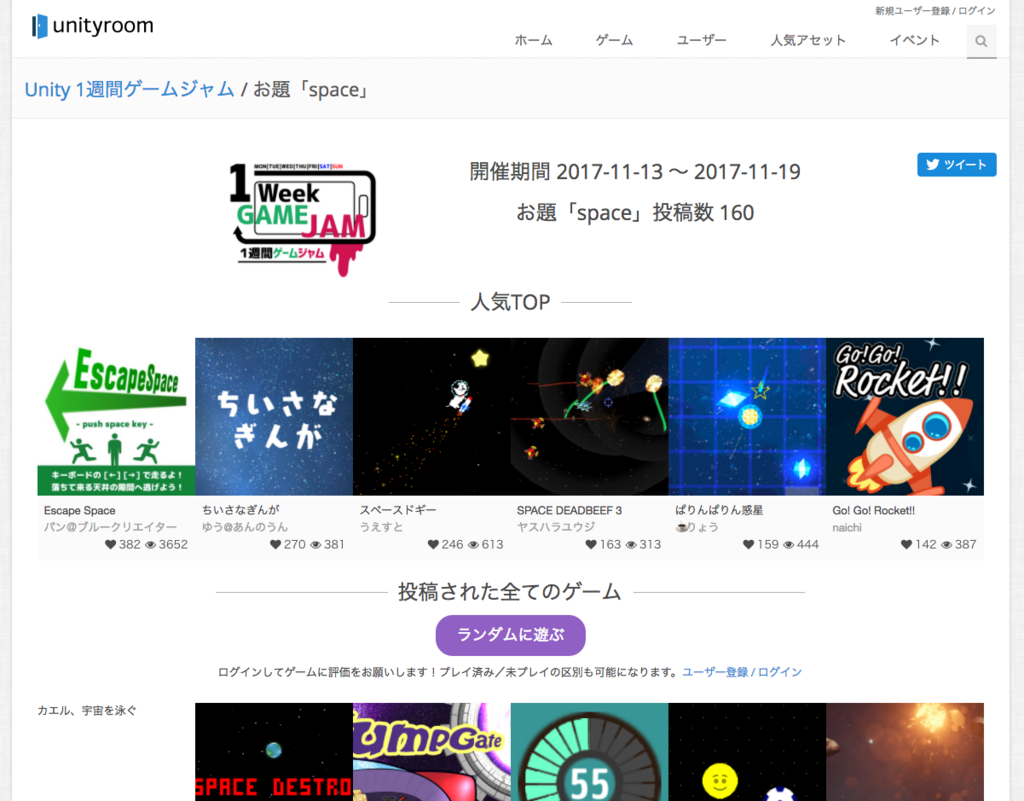Click heart icon beside 163 likes
This screenshot has height=801, width=1024.
point(591,544)
